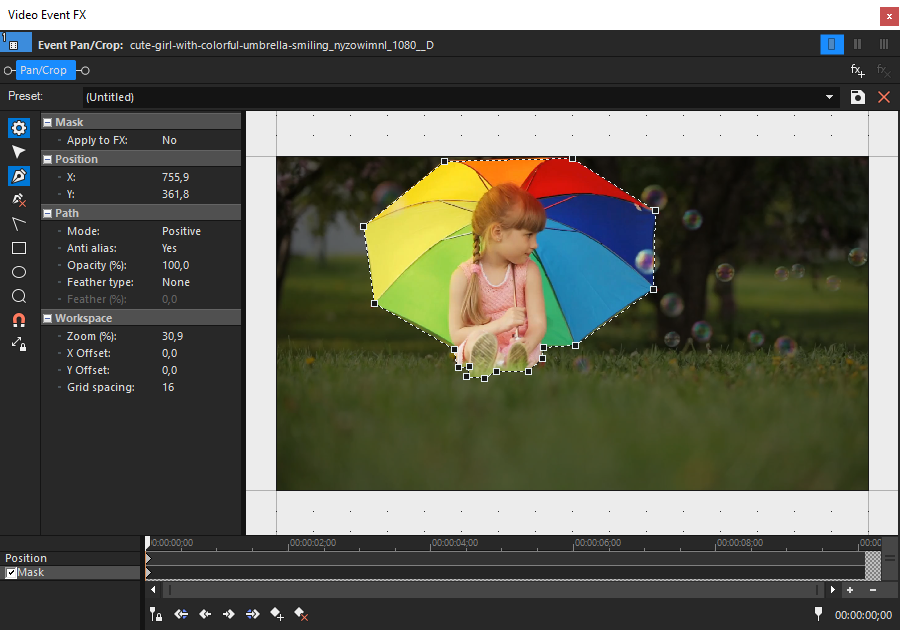Click the Opacity (%) value field
Screen dimensions: 900x630
click(176, 265)
